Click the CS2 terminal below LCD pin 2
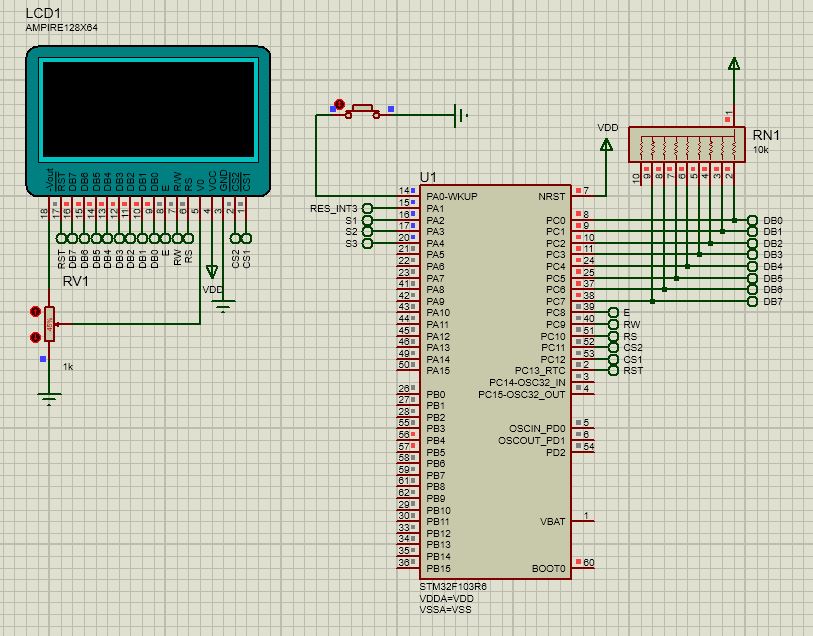The image size is (813, 636). (235, 238)
